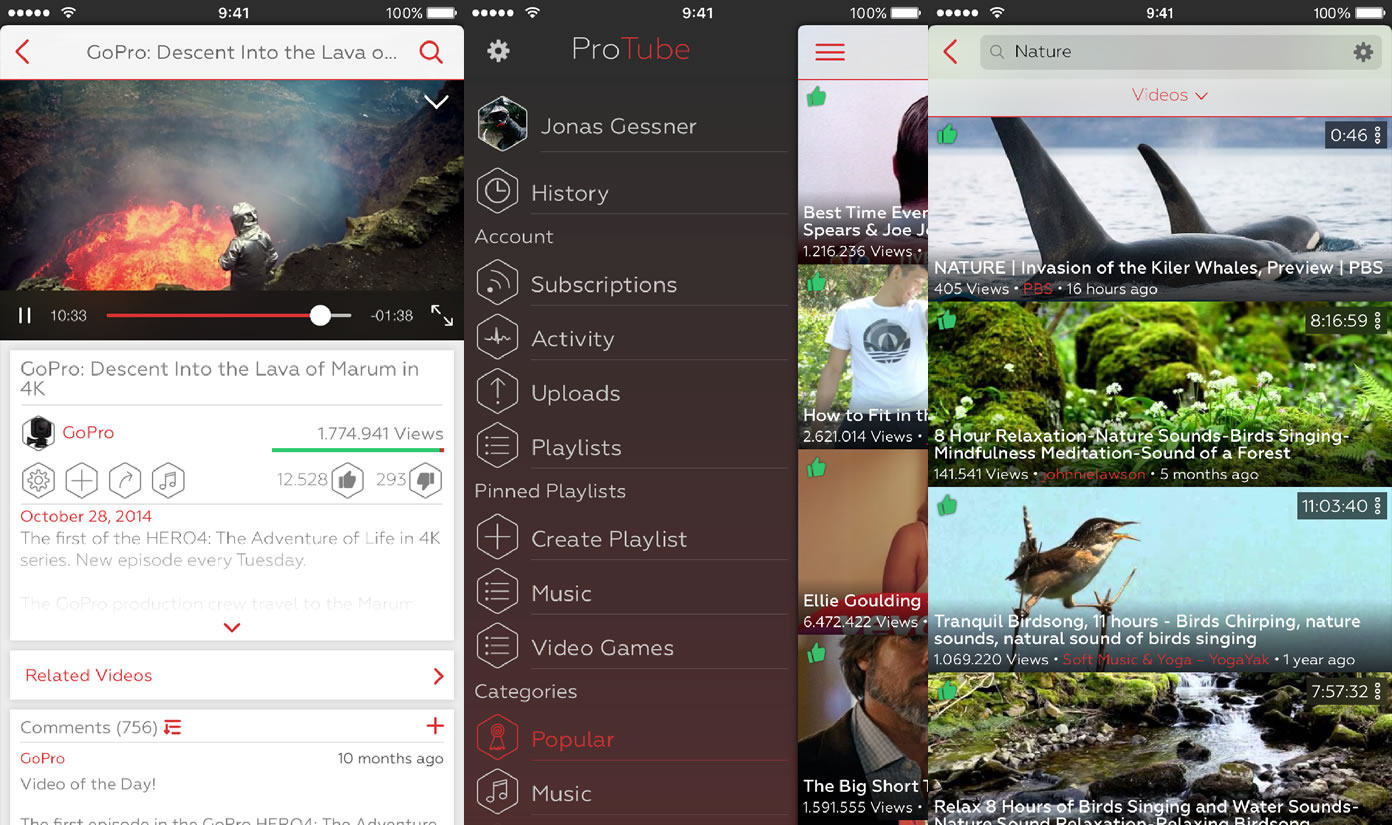Open the 'How to Fit' video thumbnail

click(863, 356)
